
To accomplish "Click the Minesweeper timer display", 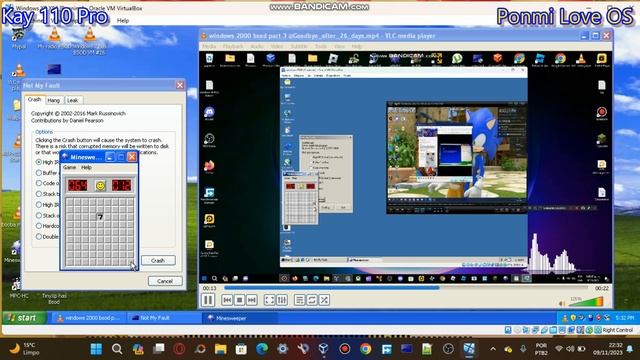I will click(x=122, y=186).
